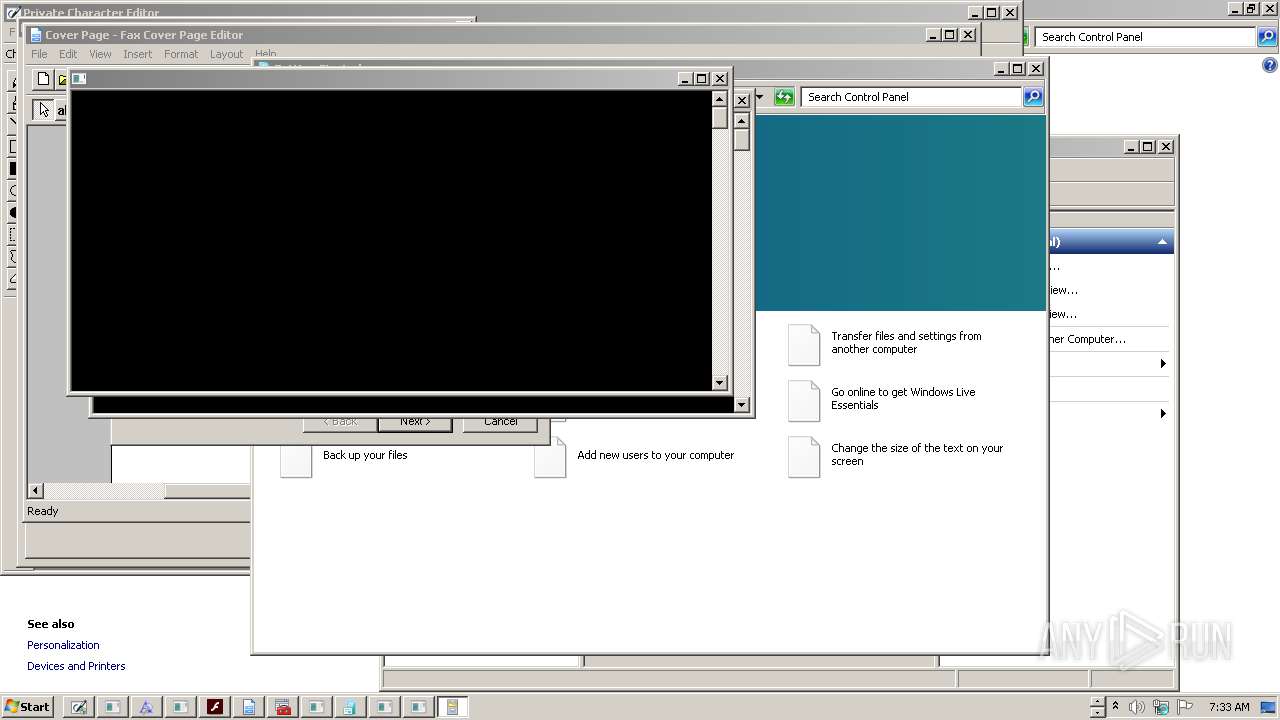1280x720 pixels.
Task: Open Insert menu in Fax Cover Page Editor
Action: pyautogui.click(x=138, y=54)
